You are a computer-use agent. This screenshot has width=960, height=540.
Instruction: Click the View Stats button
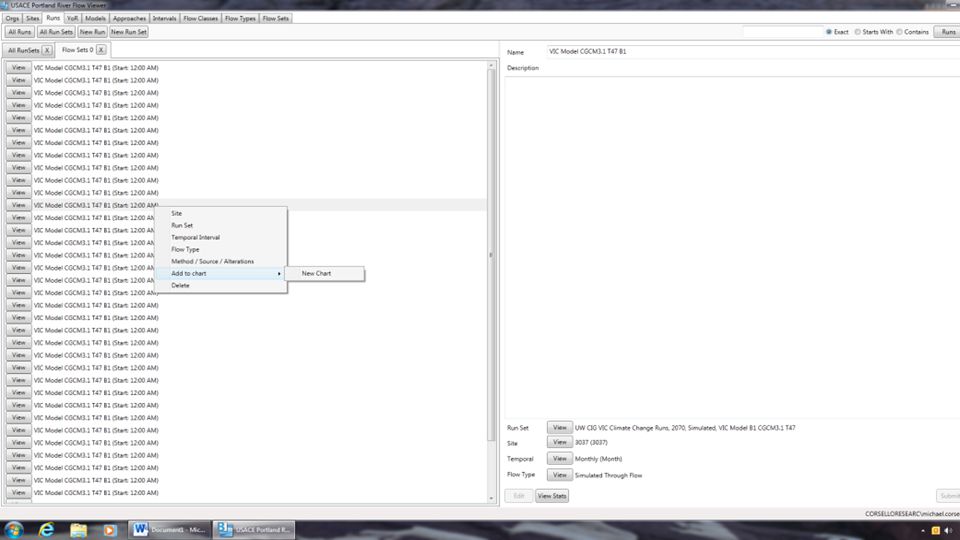552,496
